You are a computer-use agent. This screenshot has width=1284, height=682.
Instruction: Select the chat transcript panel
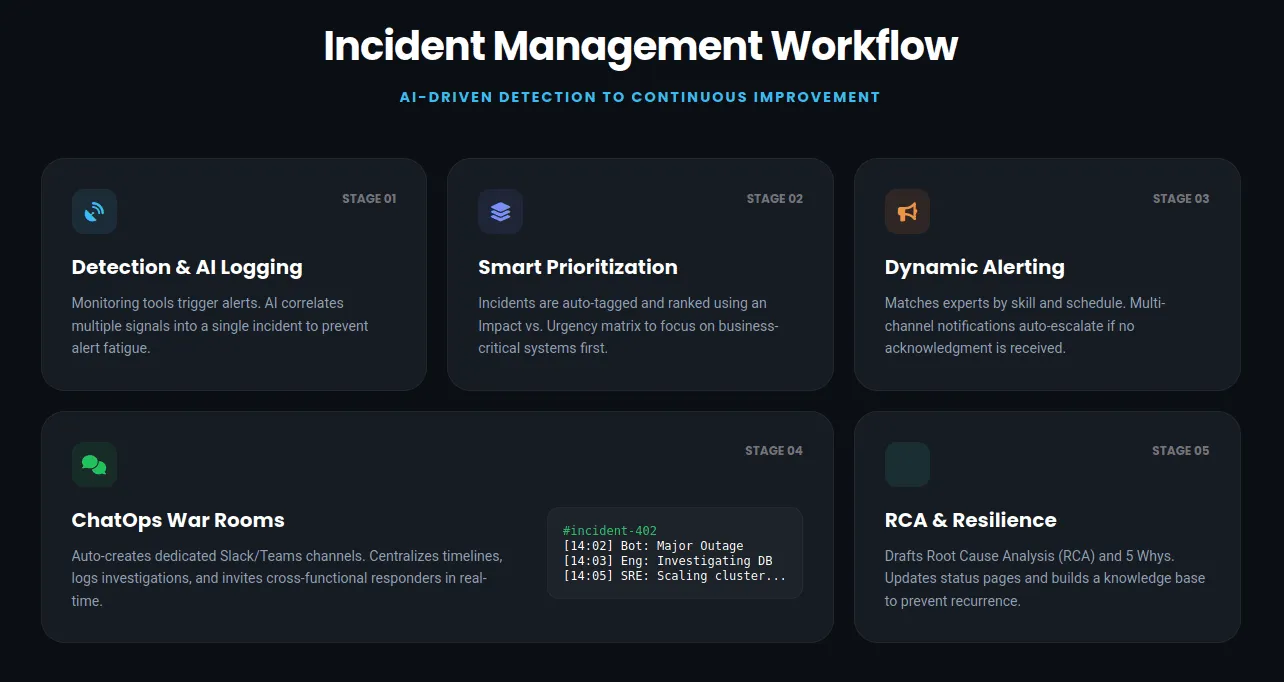pos(675,553)
